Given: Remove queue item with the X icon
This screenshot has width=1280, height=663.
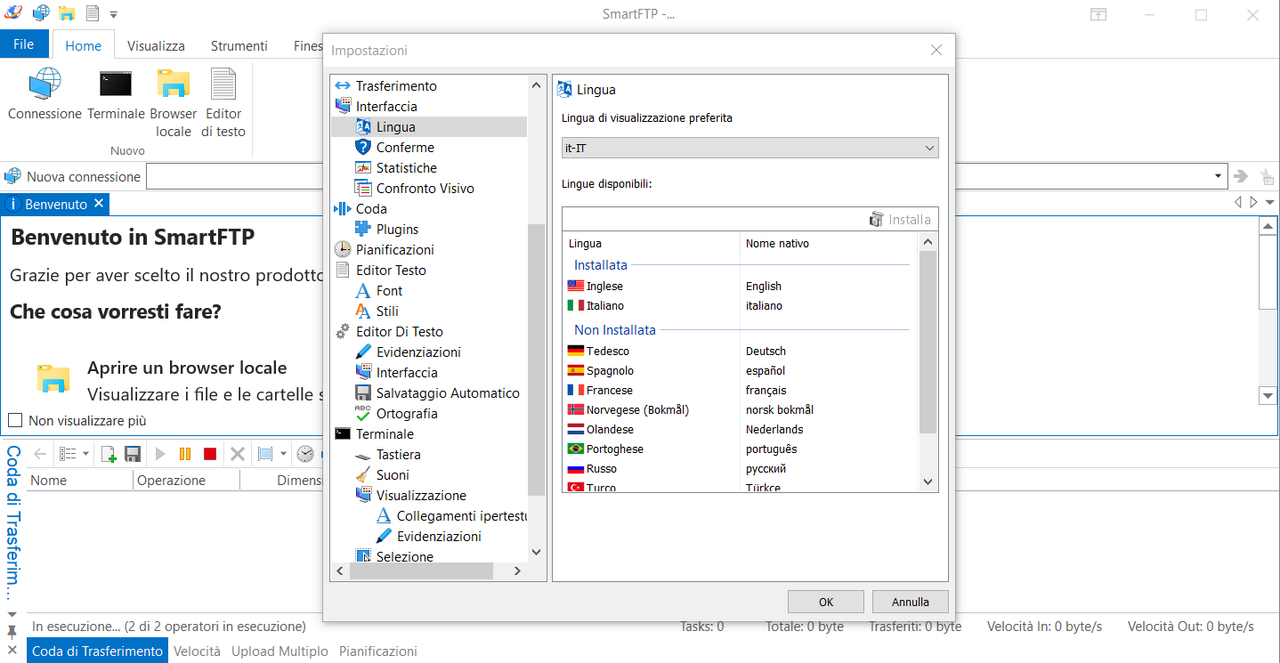Looking at the screenshot, I should tap(238, 454).
